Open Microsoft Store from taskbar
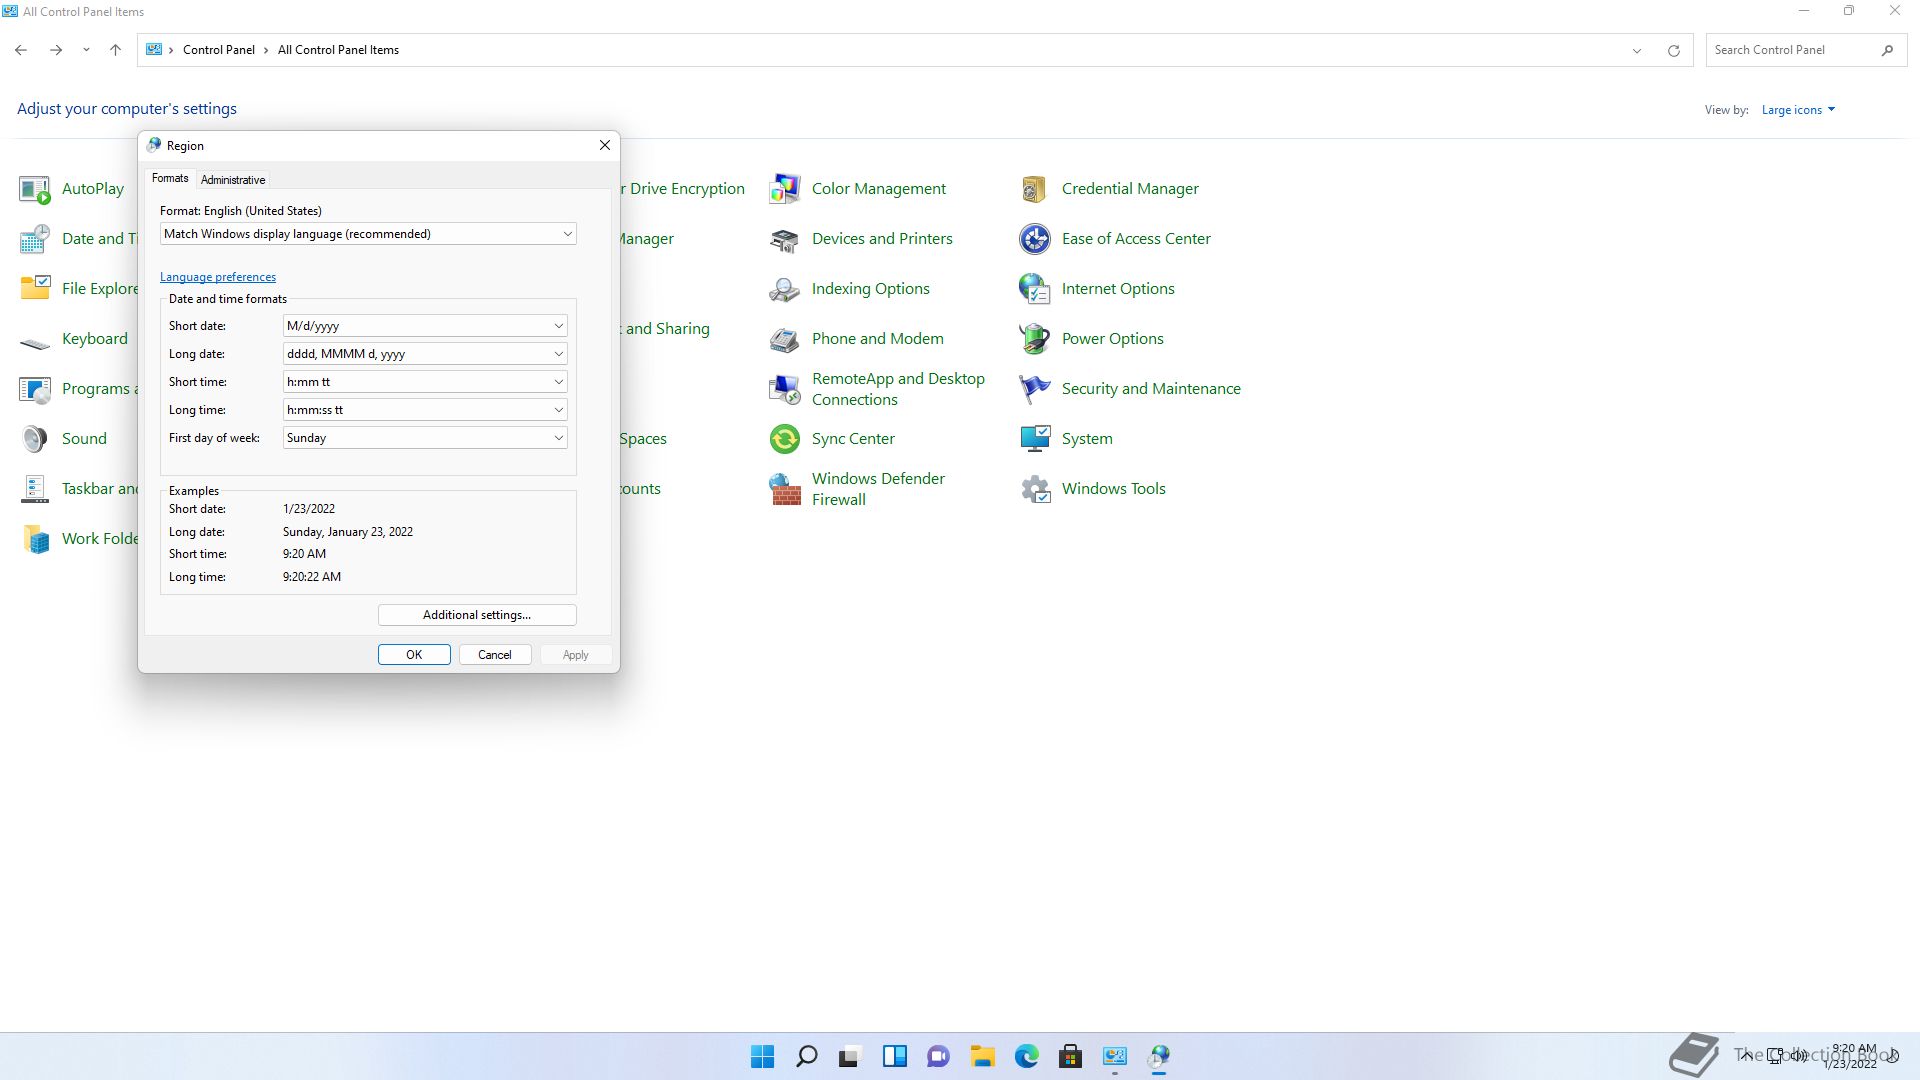The image size is (1920, 1080). 1070,1056
